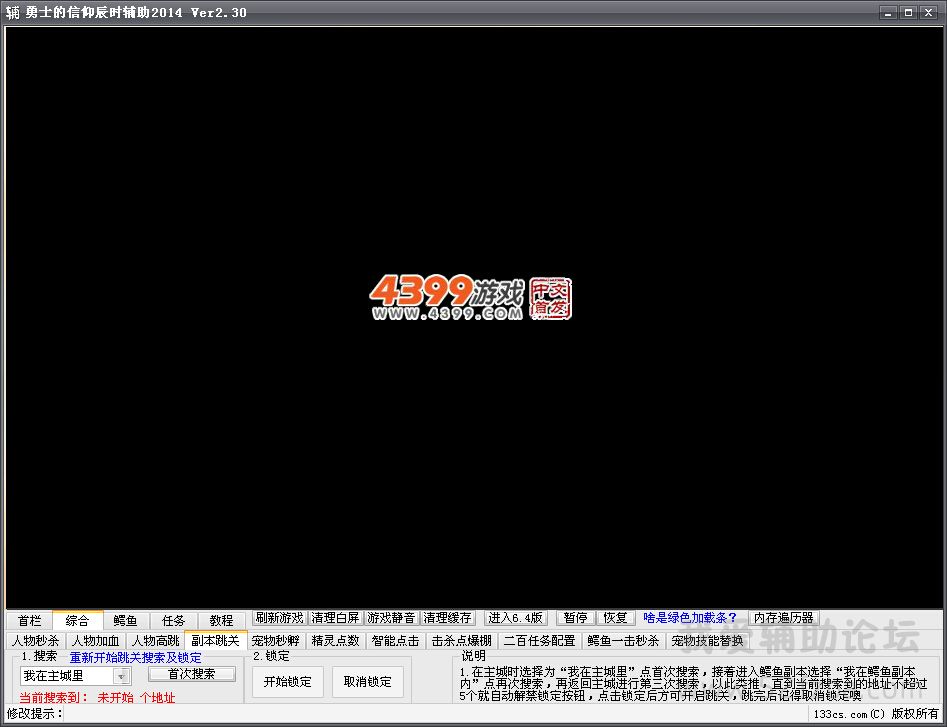Switch to the 鳄鱼一击秒杀 sub-tab
The image size is (947, 727).
(624, 641)
